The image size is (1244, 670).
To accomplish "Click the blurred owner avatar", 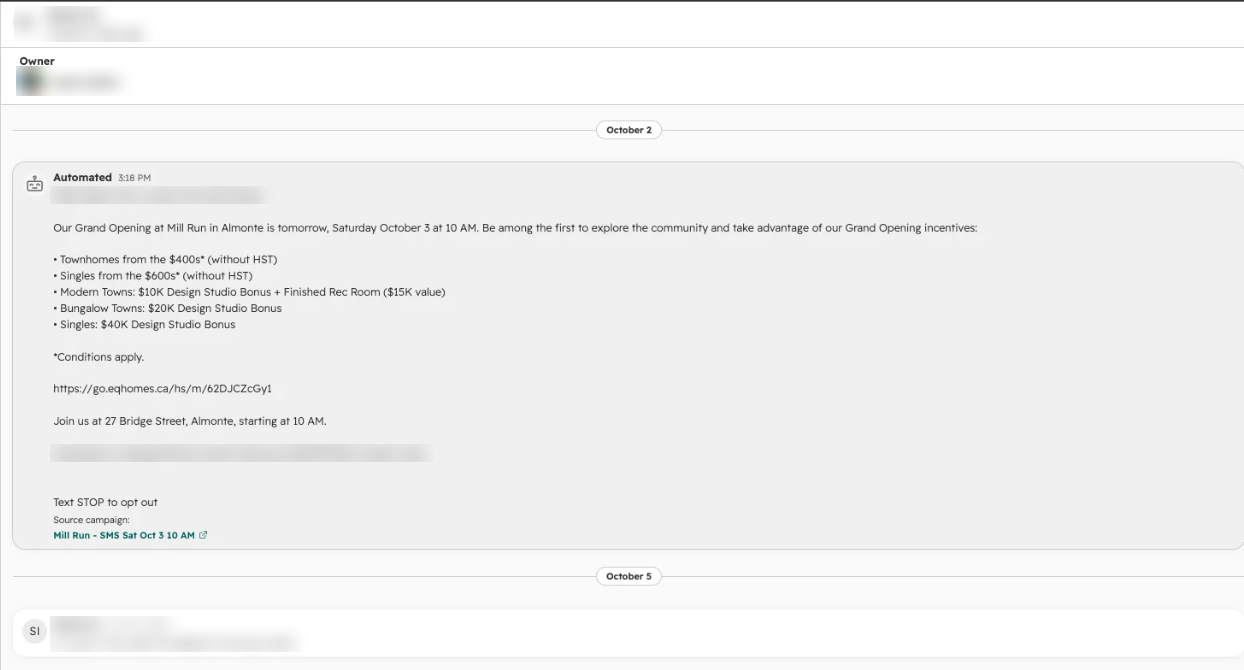I will point(31,82).
